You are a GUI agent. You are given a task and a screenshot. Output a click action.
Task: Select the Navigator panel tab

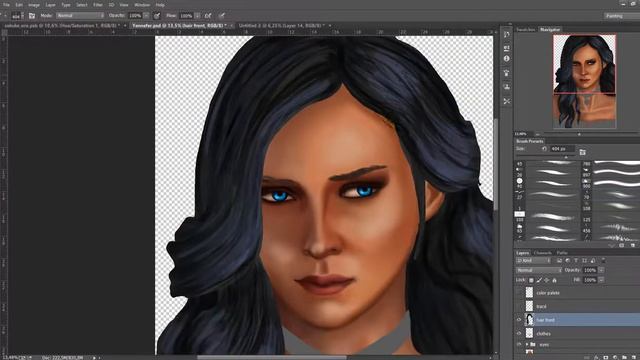[550, 29]
